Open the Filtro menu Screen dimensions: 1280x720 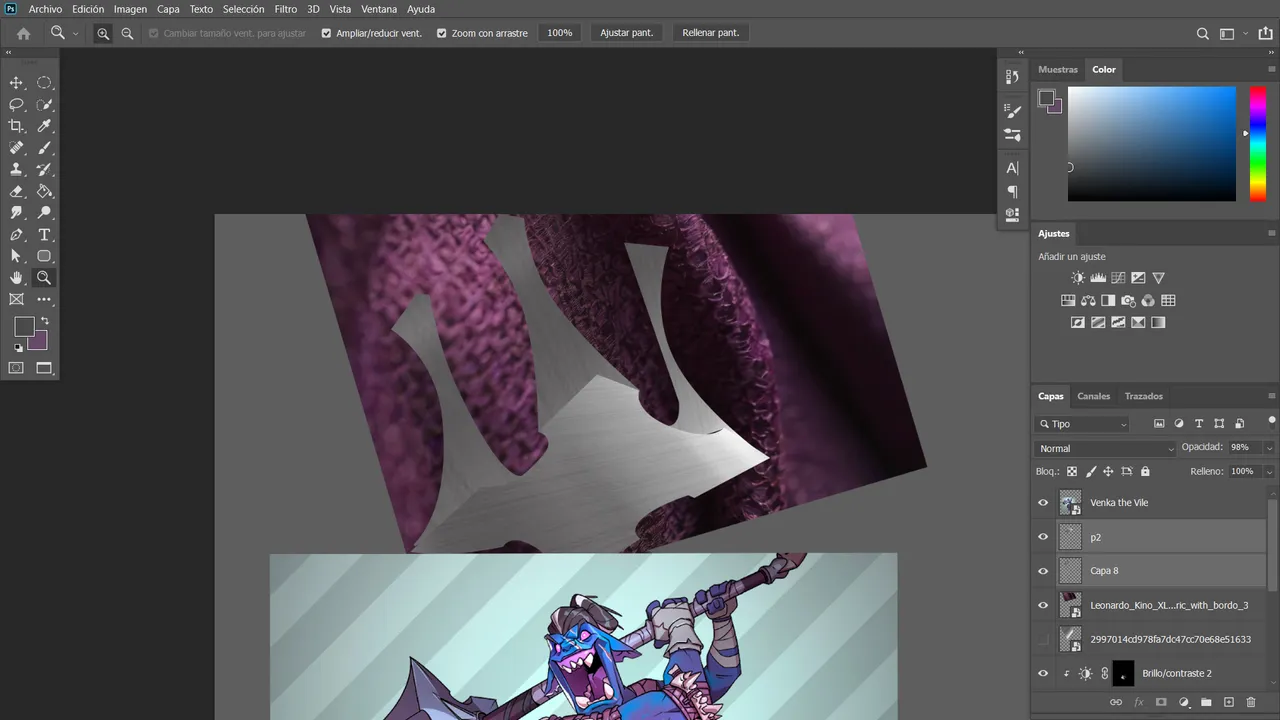286,9
